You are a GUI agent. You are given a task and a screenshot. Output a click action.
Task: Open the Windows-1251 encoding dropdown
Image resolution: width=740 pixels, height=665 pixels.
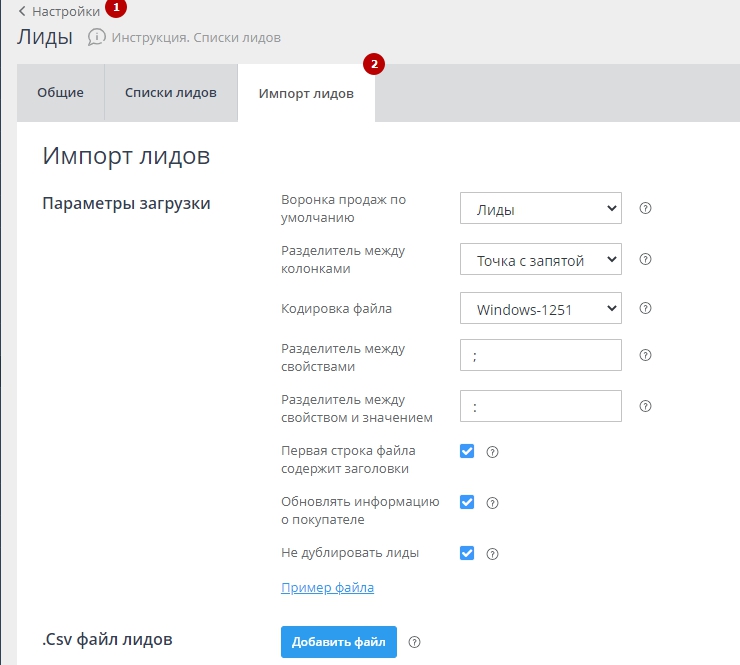(x=541, y=309)
